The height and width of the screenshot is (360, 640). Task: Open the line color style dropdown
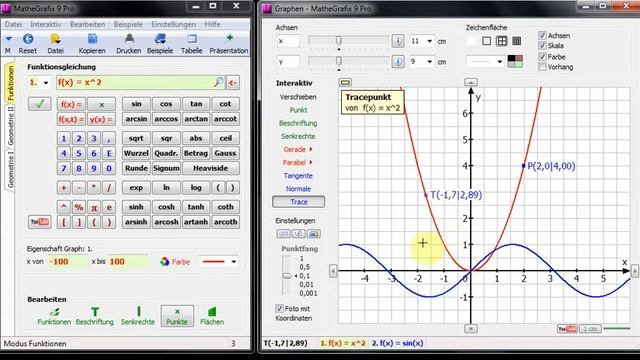pyautogui.click(x=233, y=262)
